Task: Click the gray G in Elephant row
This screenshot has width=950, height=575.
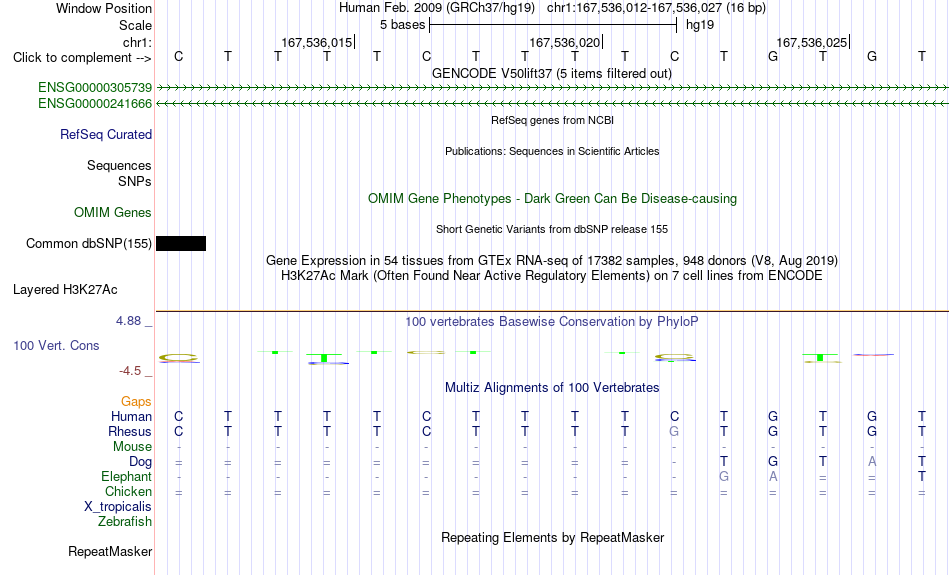Action: (723, 477)
